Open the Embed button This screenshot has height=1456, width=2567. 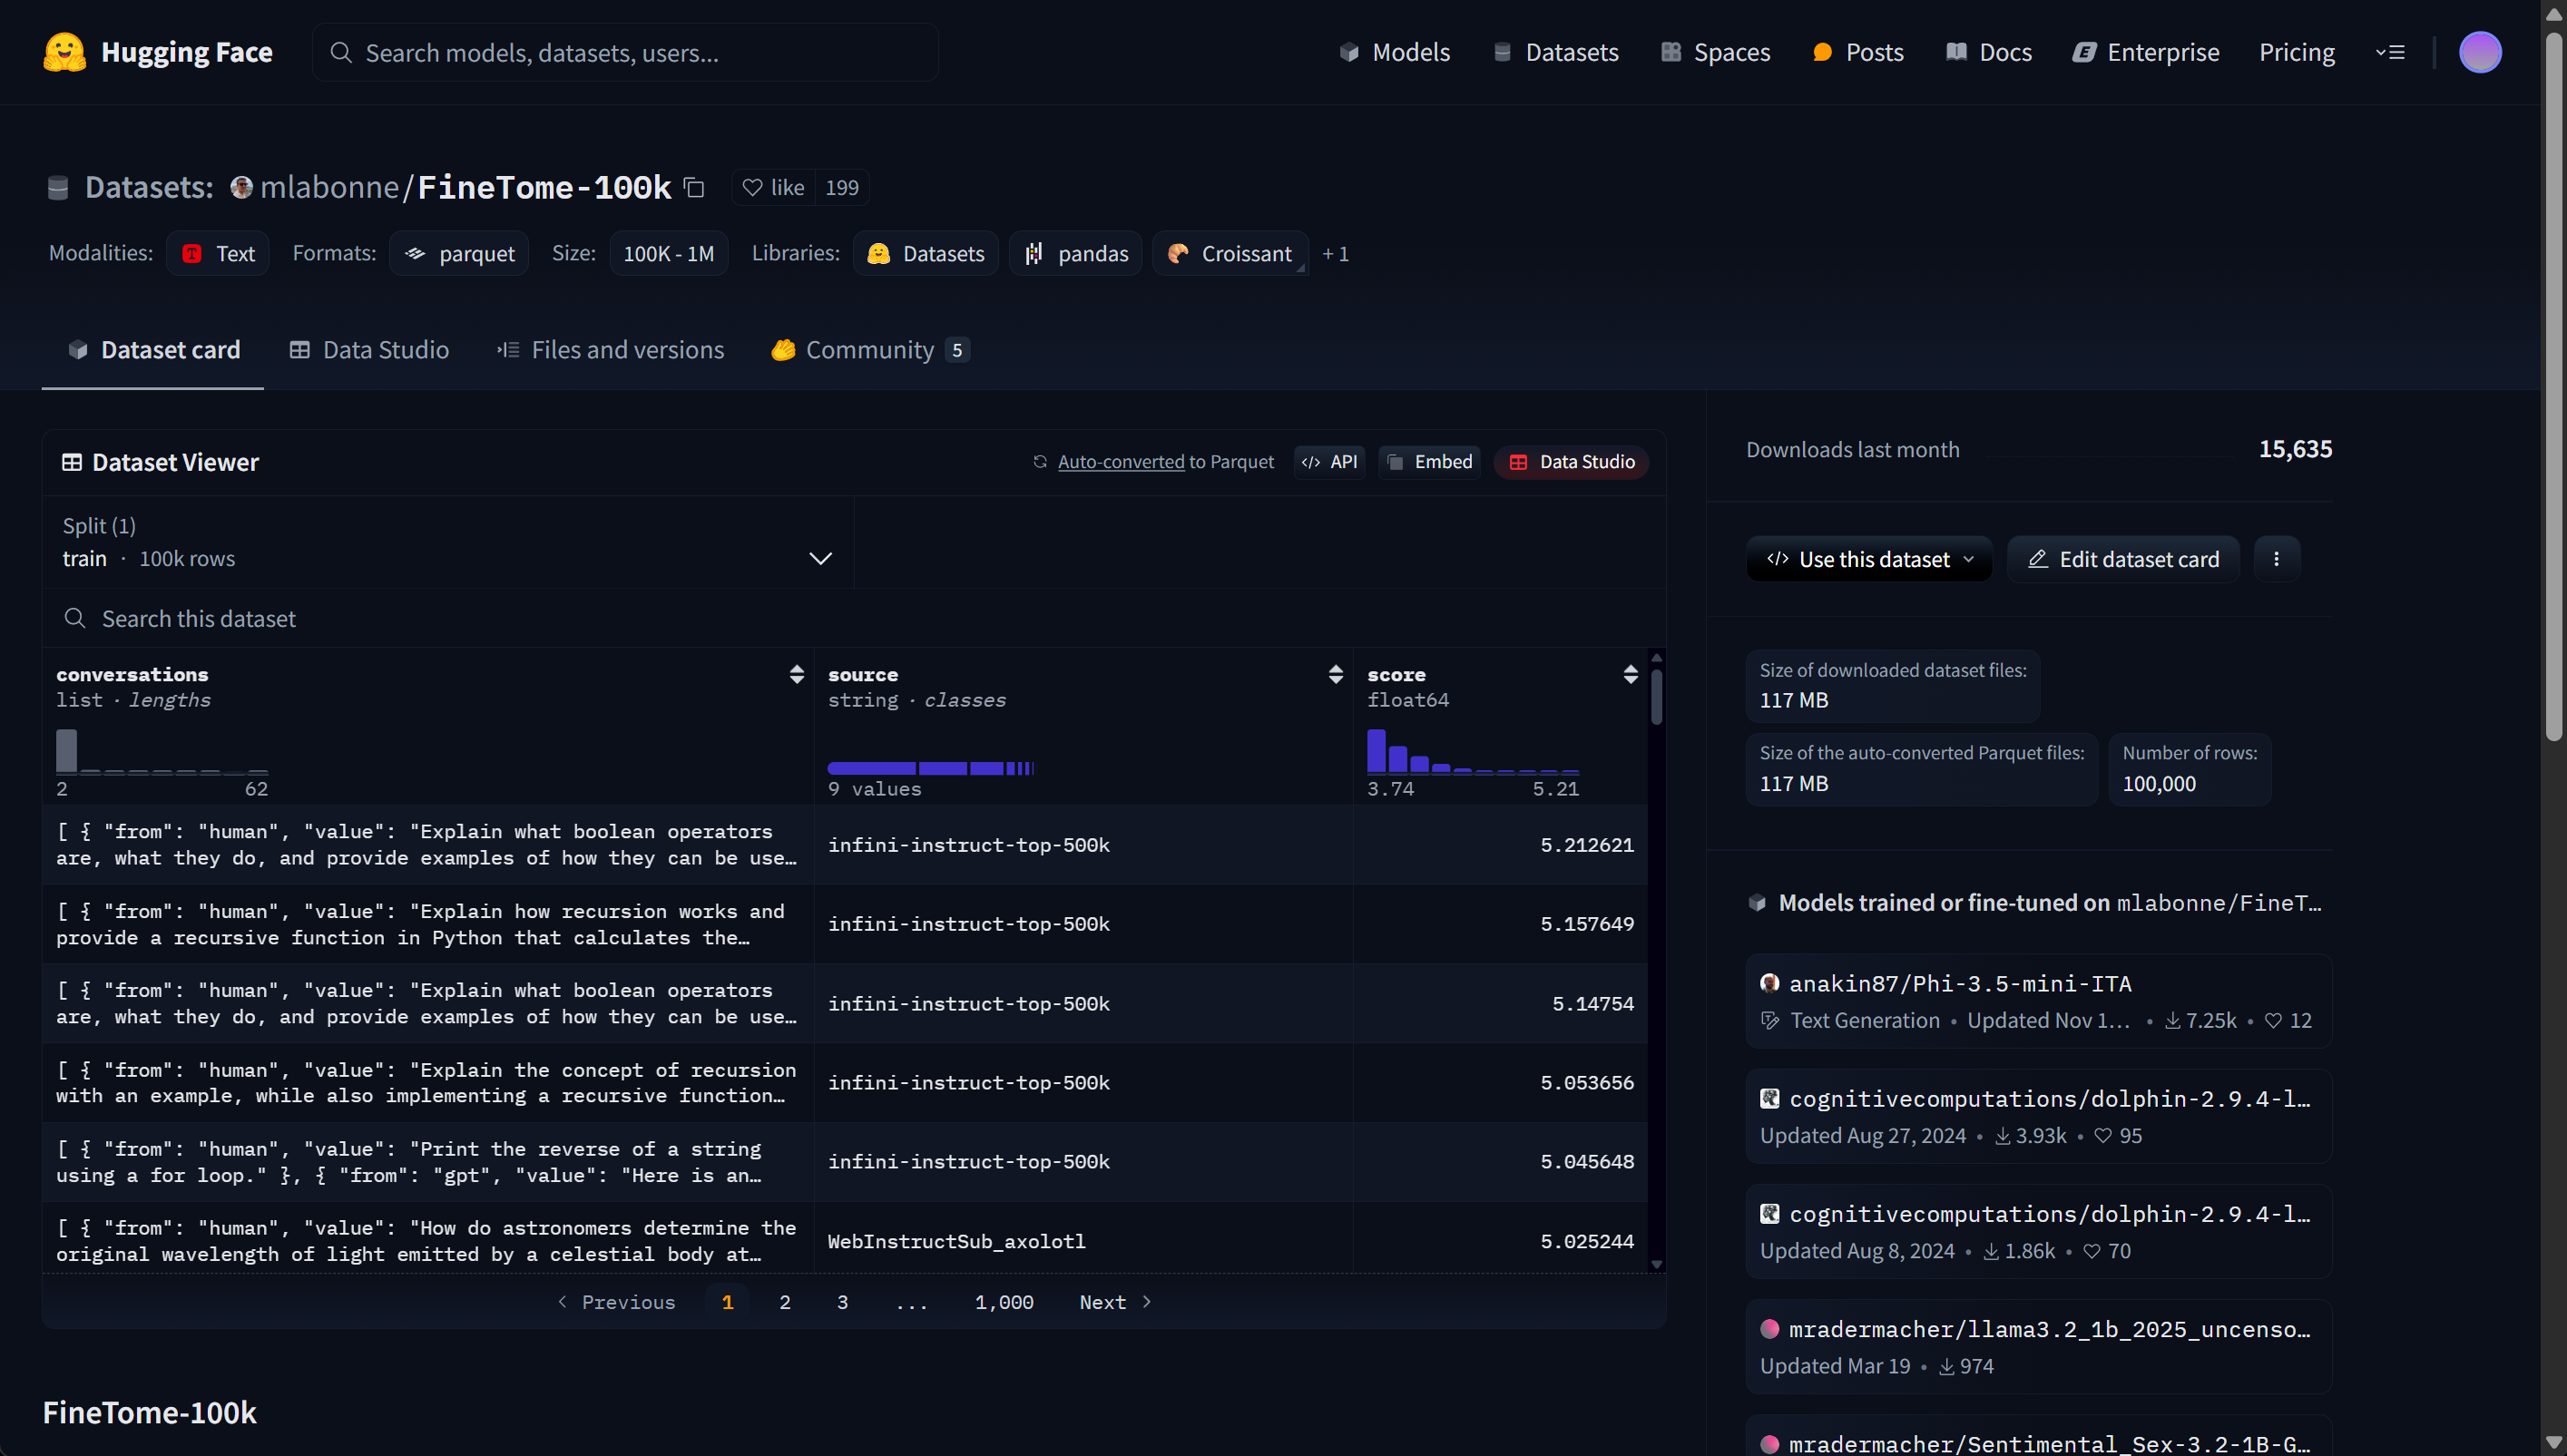point(1429,462)
